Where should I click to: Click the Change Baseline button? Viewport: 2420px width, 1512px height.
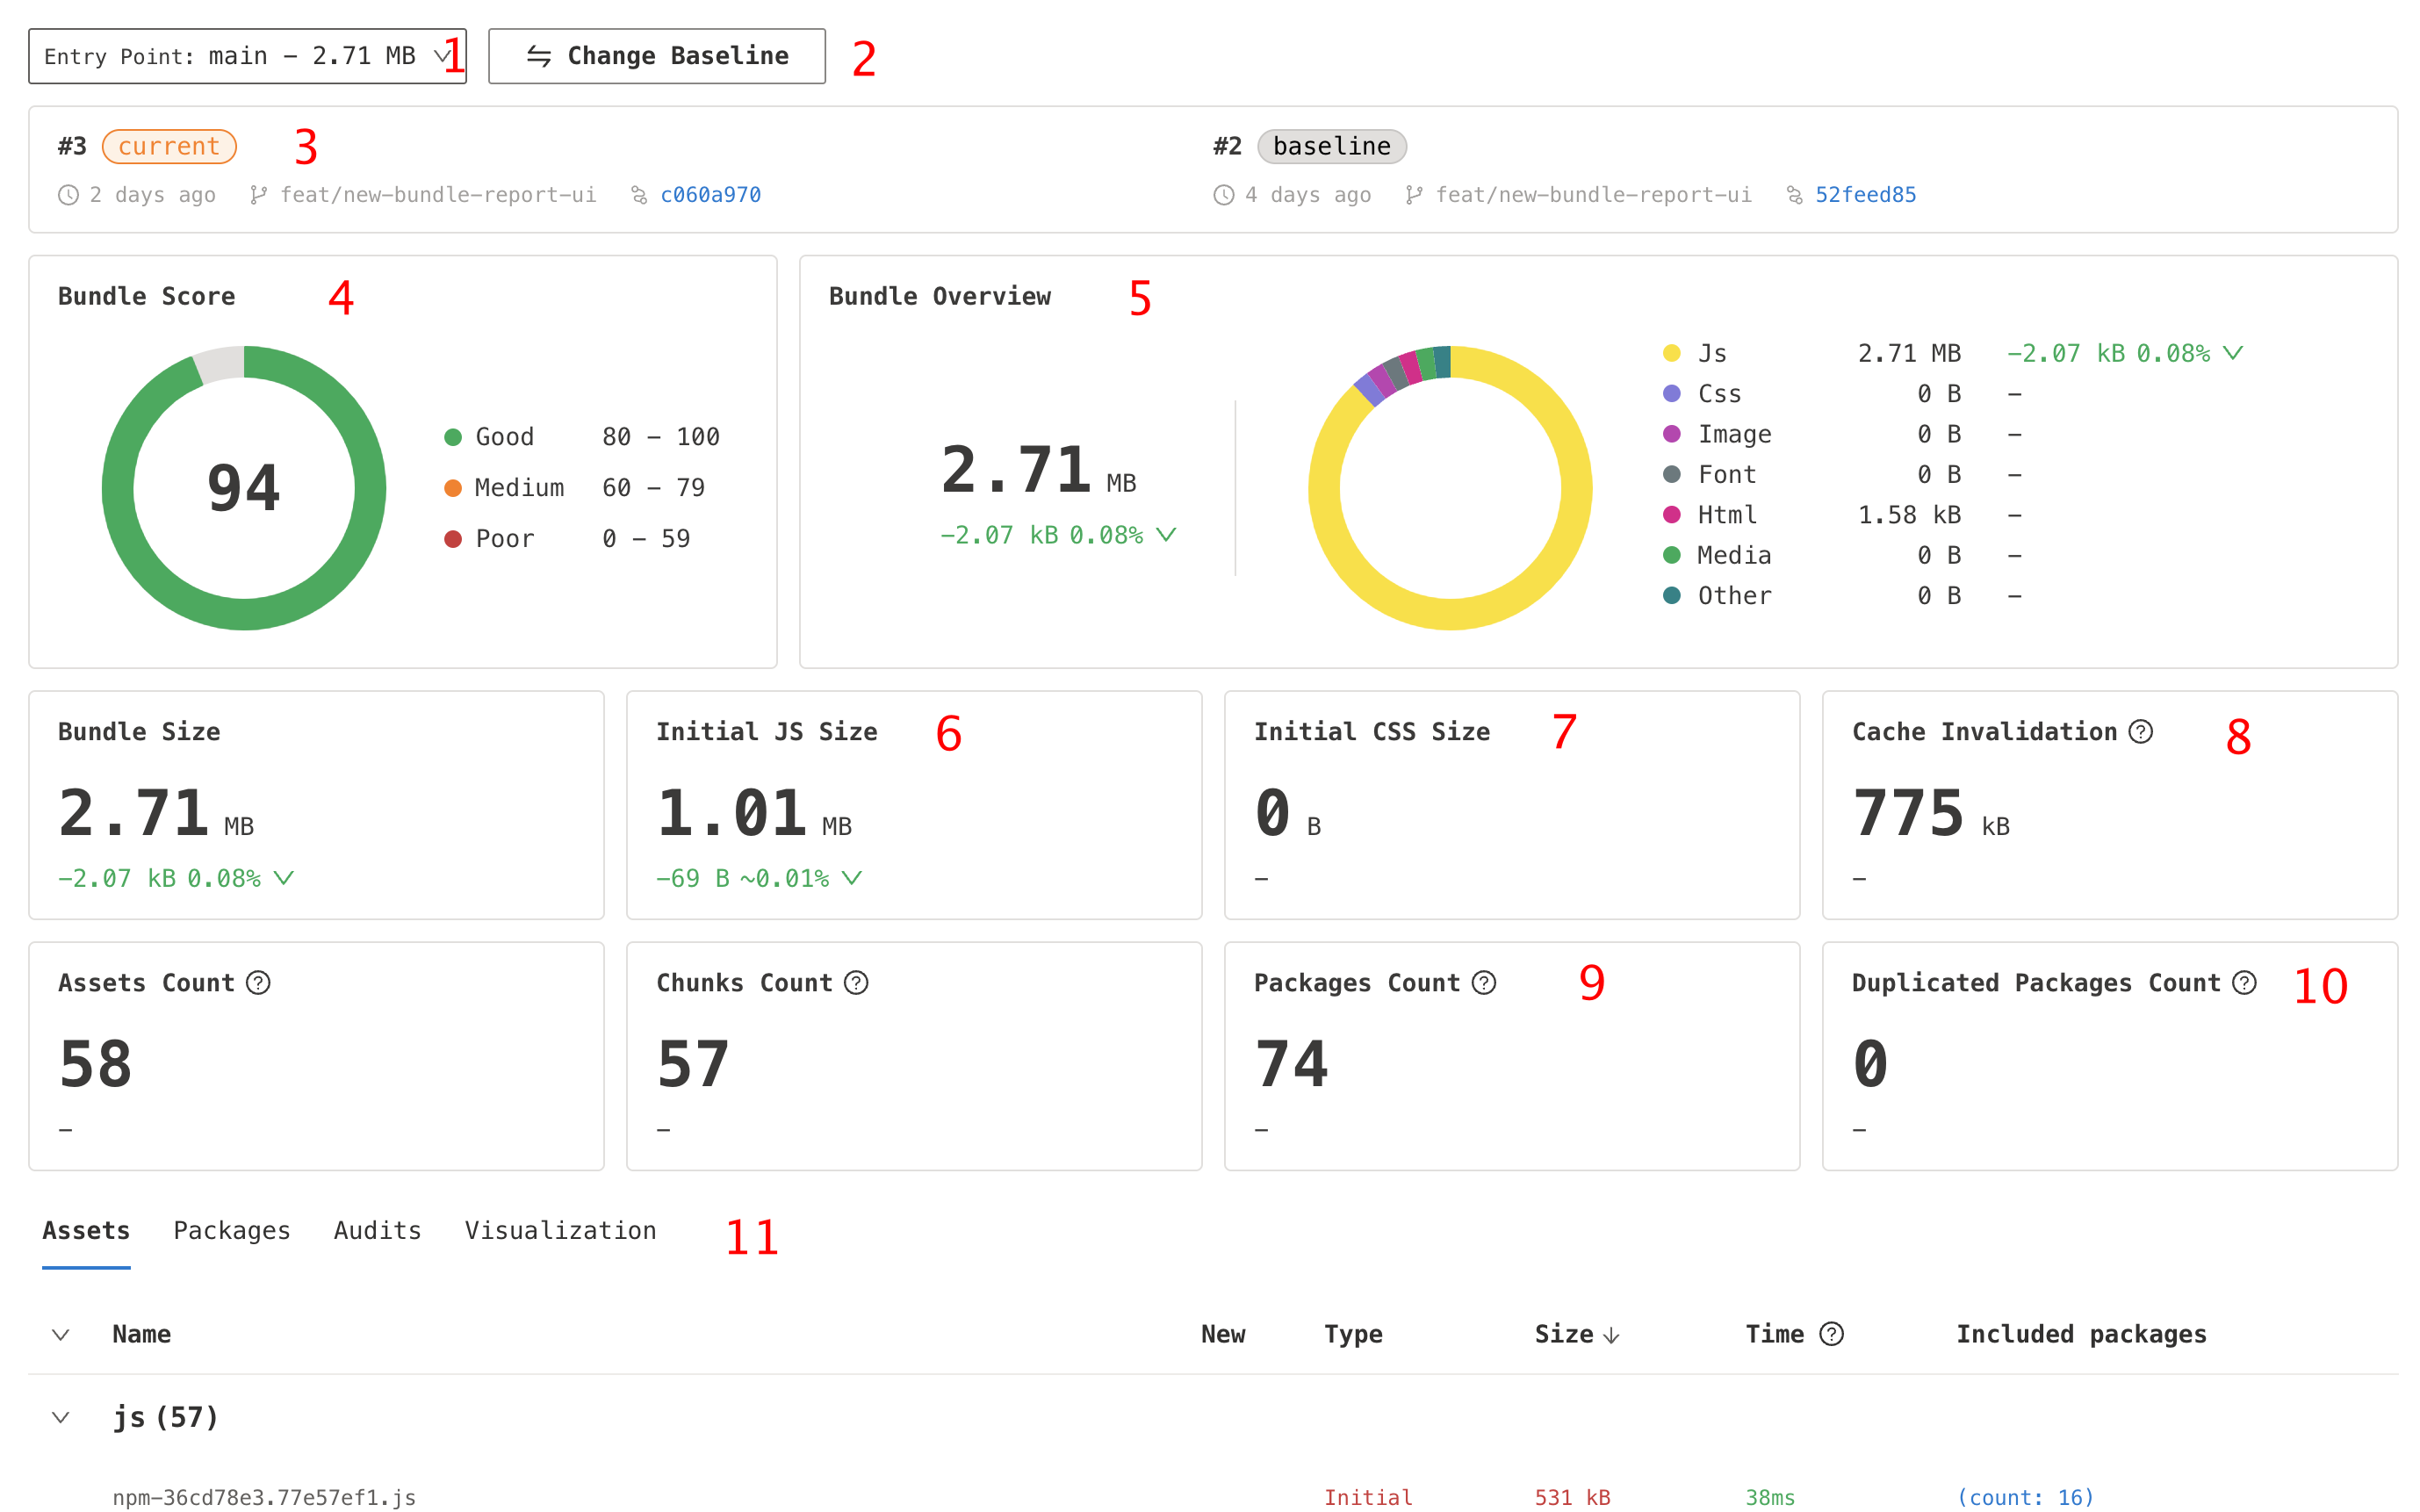tap(657, 56)
